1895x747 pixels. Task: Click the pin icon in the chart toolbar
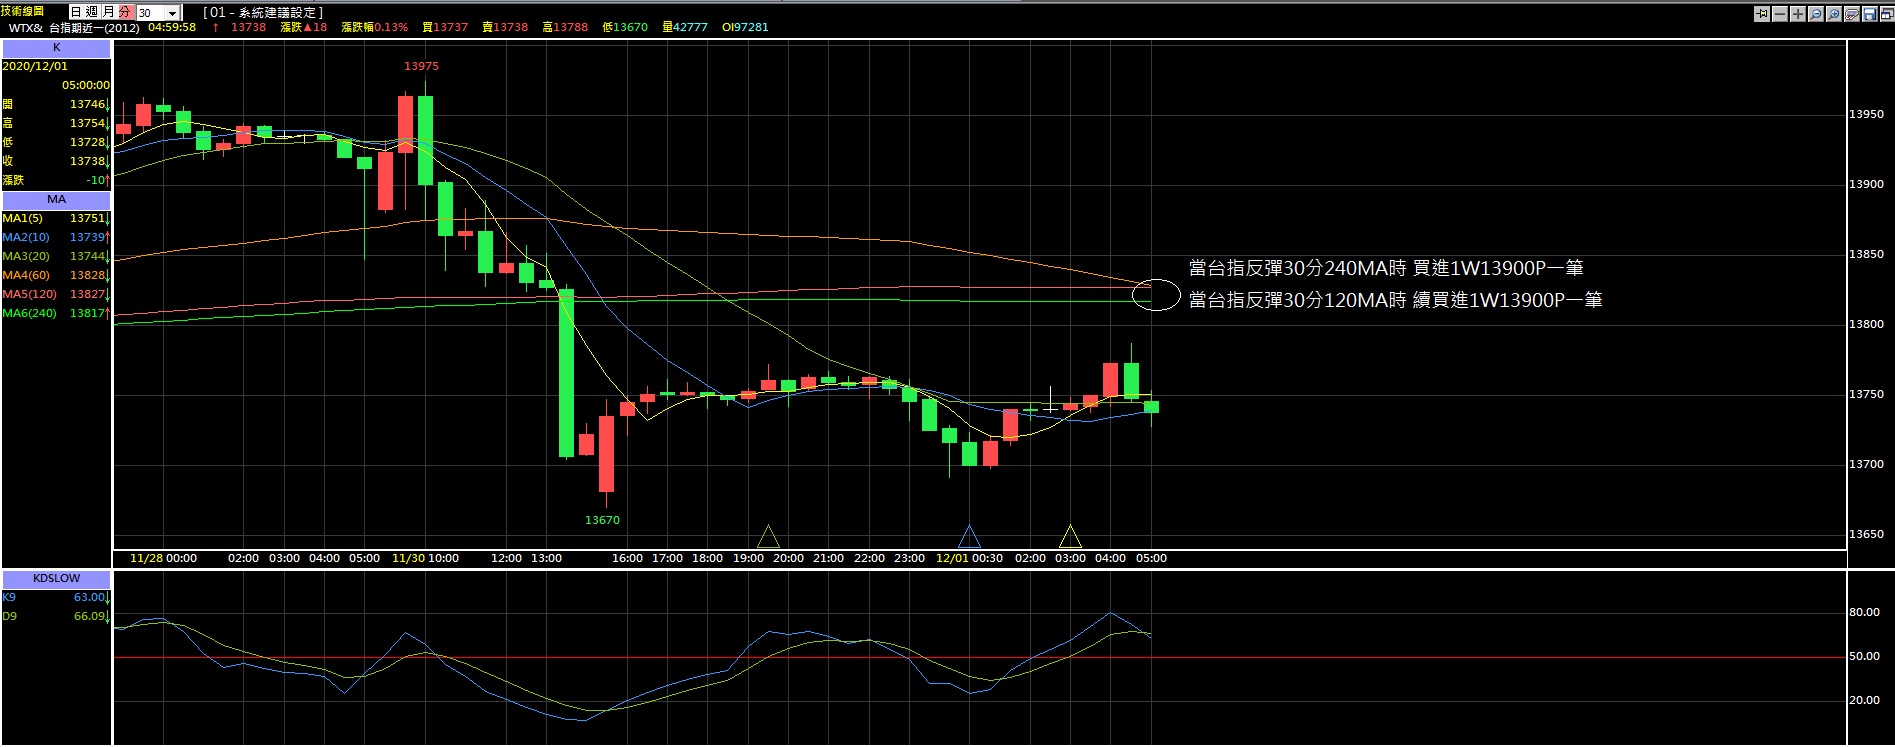(x=1762, y=14)
